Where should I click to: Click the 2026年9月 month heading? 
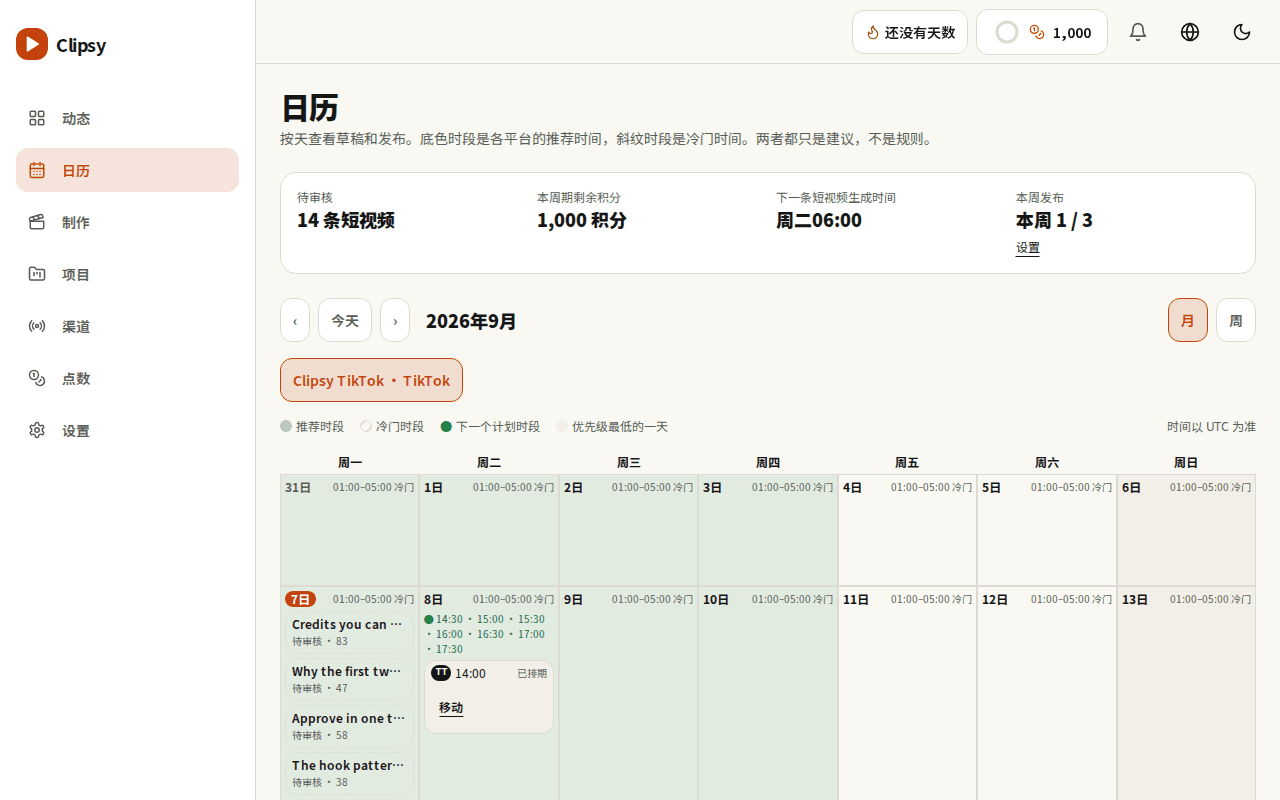pos(471,321)
